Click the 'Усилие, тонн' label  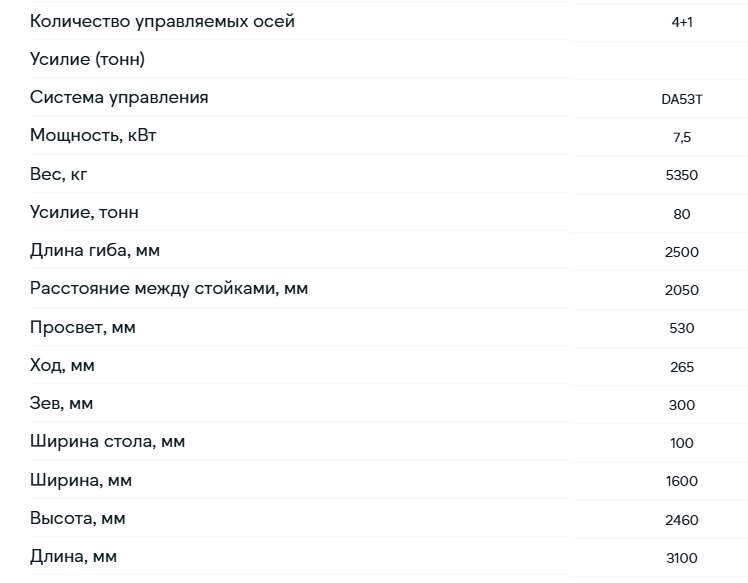84,212
